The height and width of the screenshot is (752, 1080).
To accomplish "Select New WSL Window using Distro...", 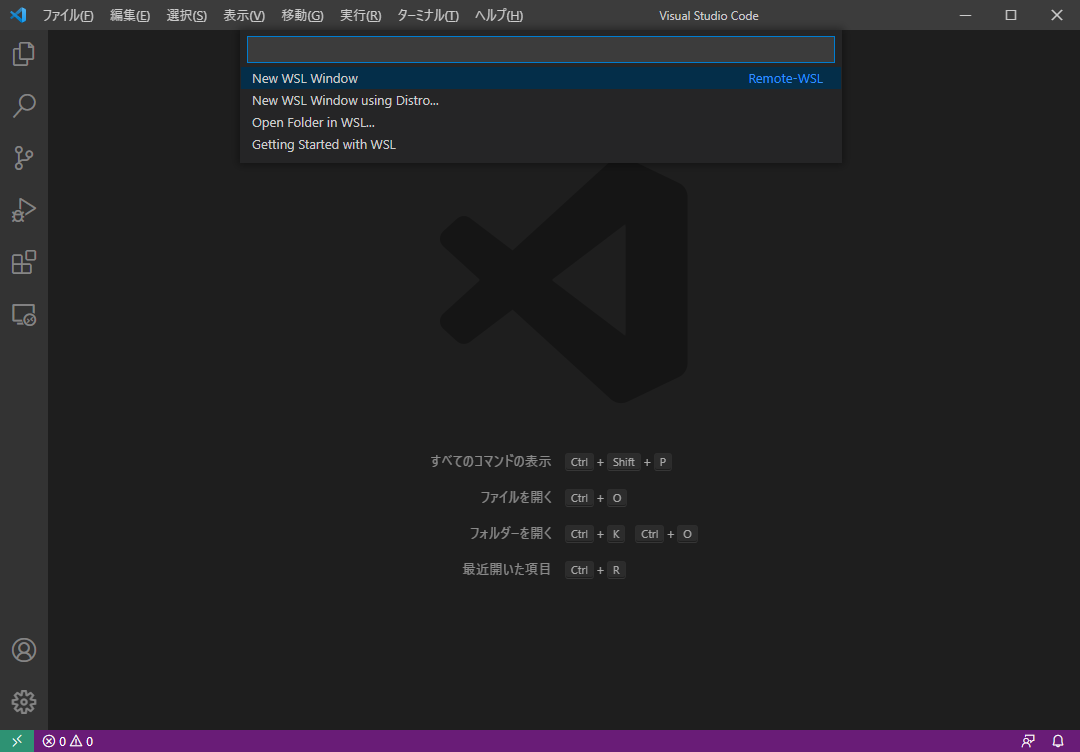I will pyautogui.click(x=541, y=101).
